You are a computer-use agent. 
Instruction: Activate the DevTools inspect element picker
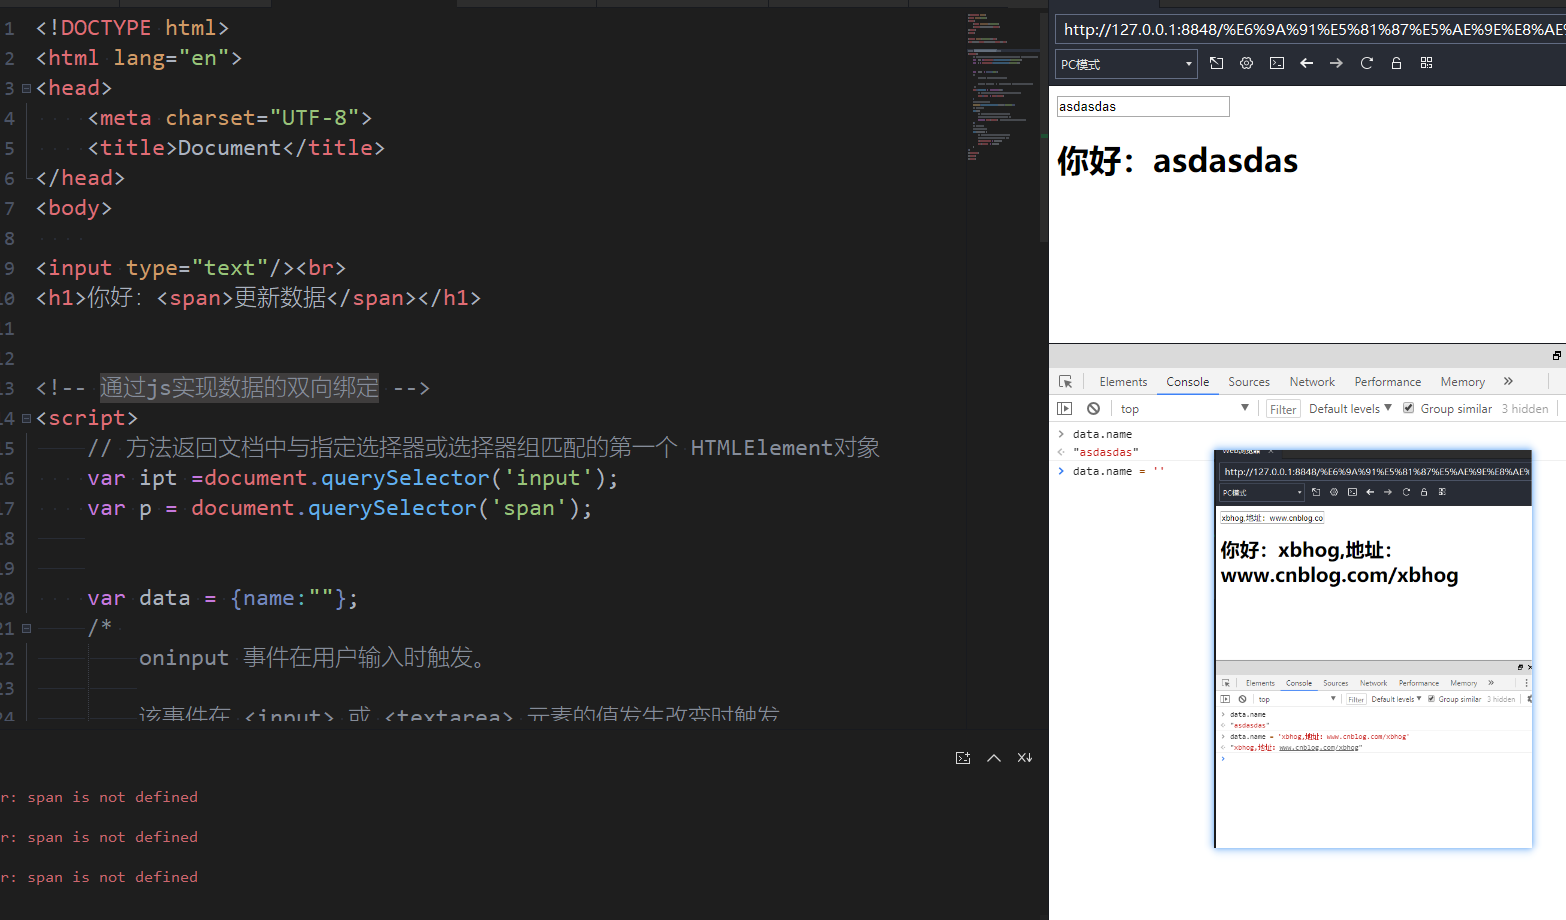1066,382
